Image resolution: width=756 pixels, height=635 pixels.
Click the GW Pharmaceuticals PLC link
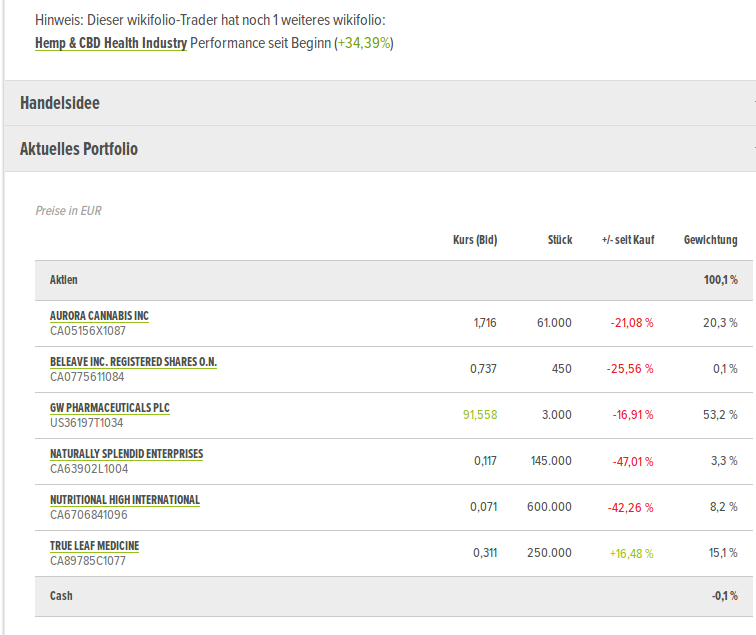click(x=110, y=407)
